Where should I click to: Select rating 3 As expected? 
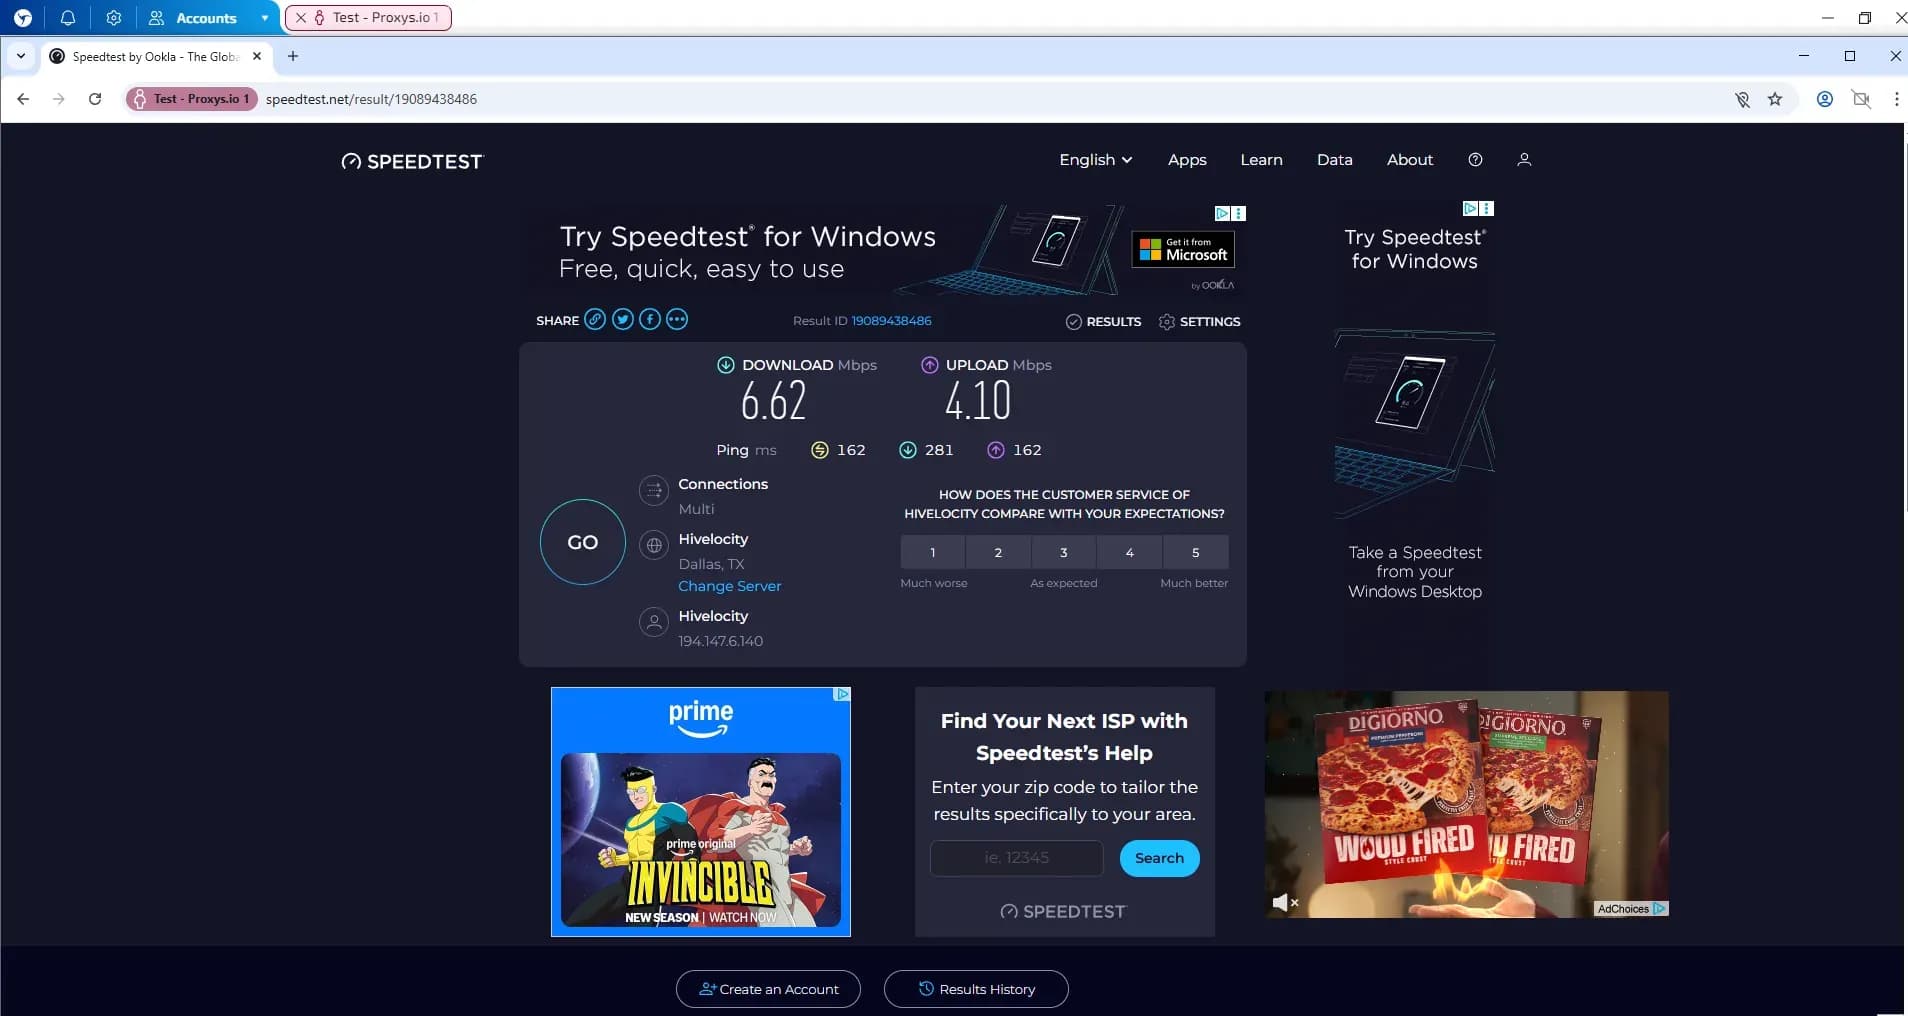(1063, 552)
